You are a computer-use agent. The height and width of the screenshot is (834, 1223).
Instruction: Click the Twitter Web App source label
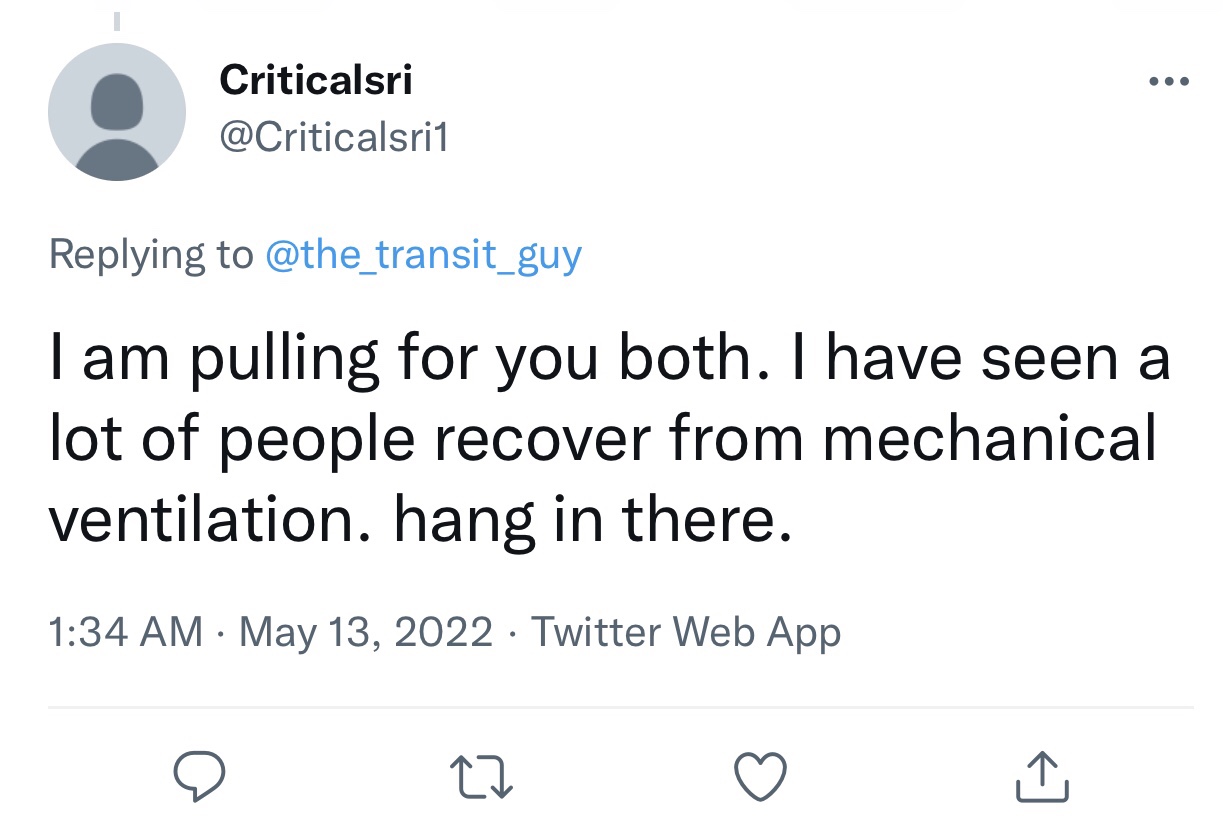(x=685, y=632)
